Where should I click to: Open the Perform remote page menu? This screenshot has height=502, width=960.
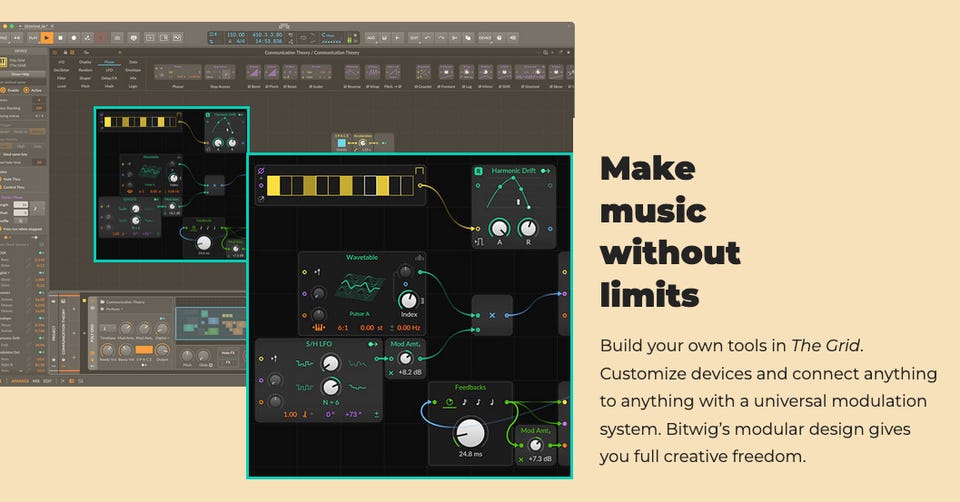pyautogui.click(x=114, y=309)
